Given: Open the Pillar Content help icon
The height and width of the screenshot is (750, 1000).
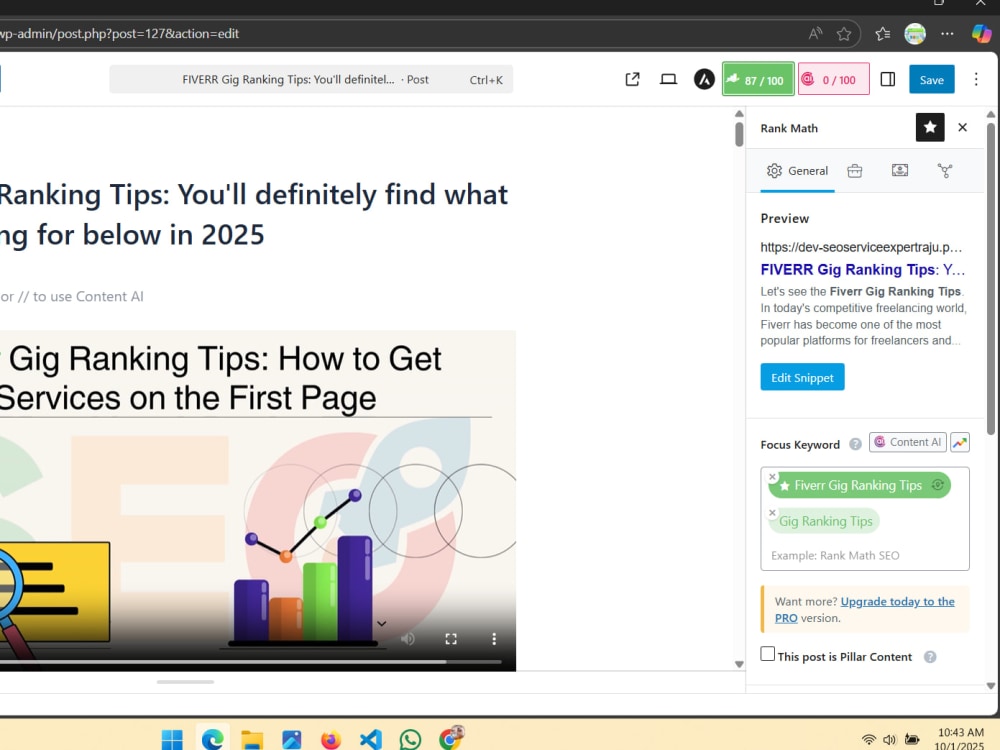Looking at the screenshot, I should click(x=930, y=657).
